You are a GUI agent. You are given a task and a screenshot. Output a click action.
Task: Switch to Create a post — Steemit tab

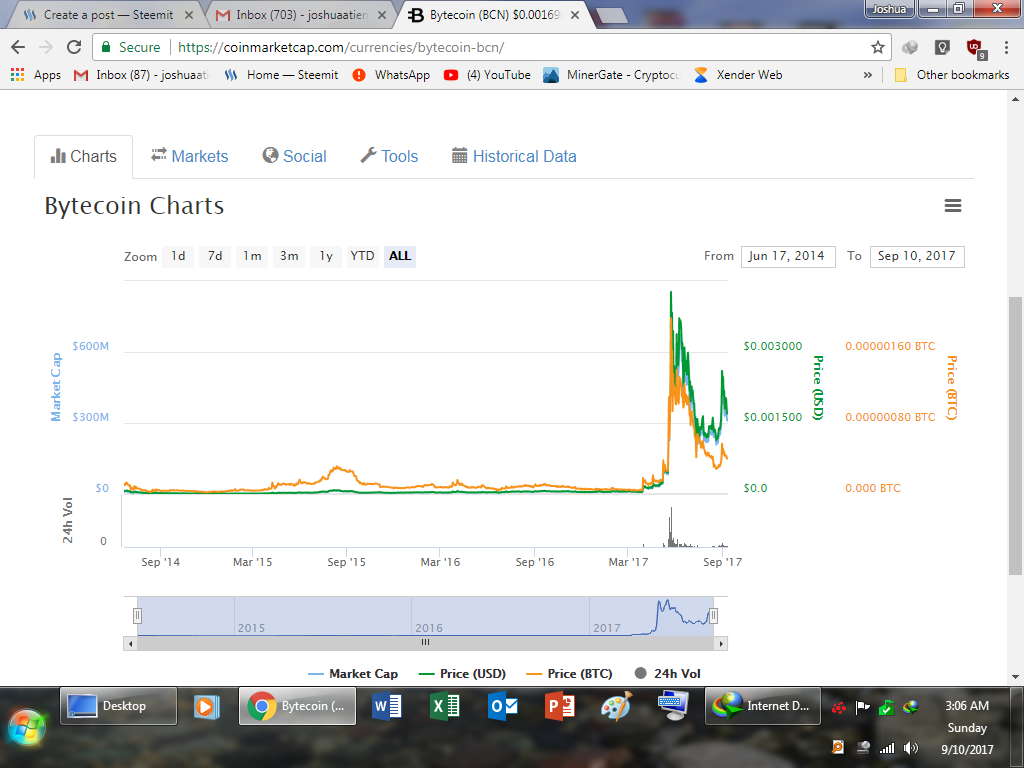[108, 14]
